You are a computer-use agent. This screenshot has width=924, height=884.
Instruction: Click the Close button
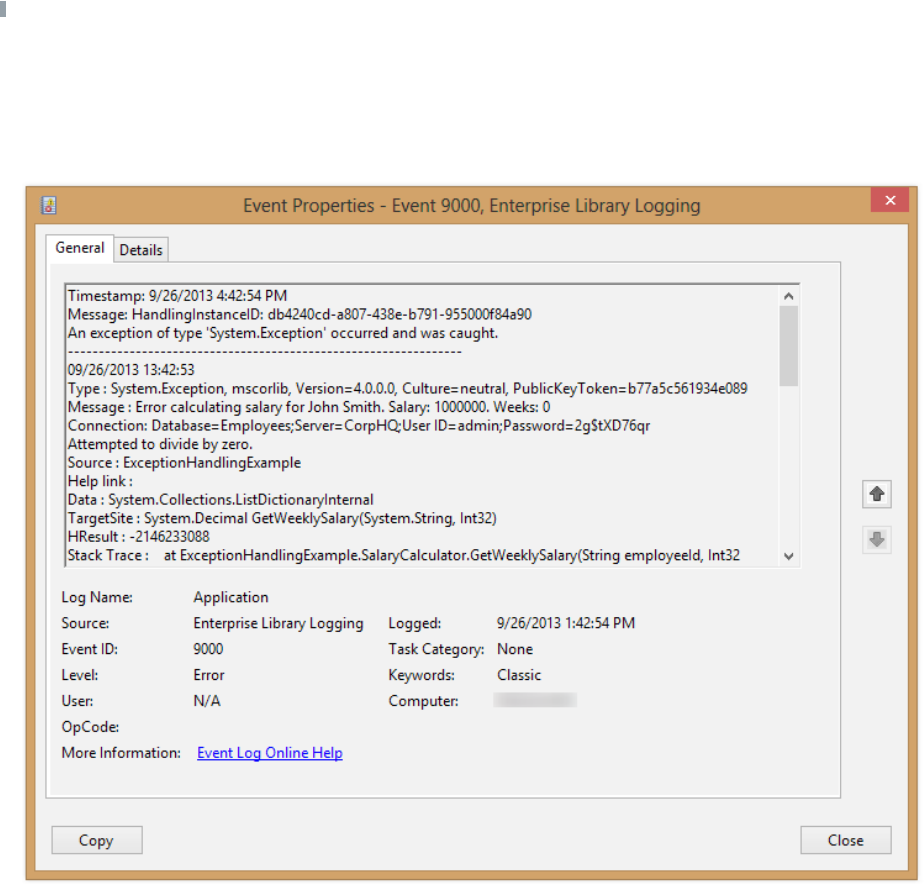coord(846,840)
